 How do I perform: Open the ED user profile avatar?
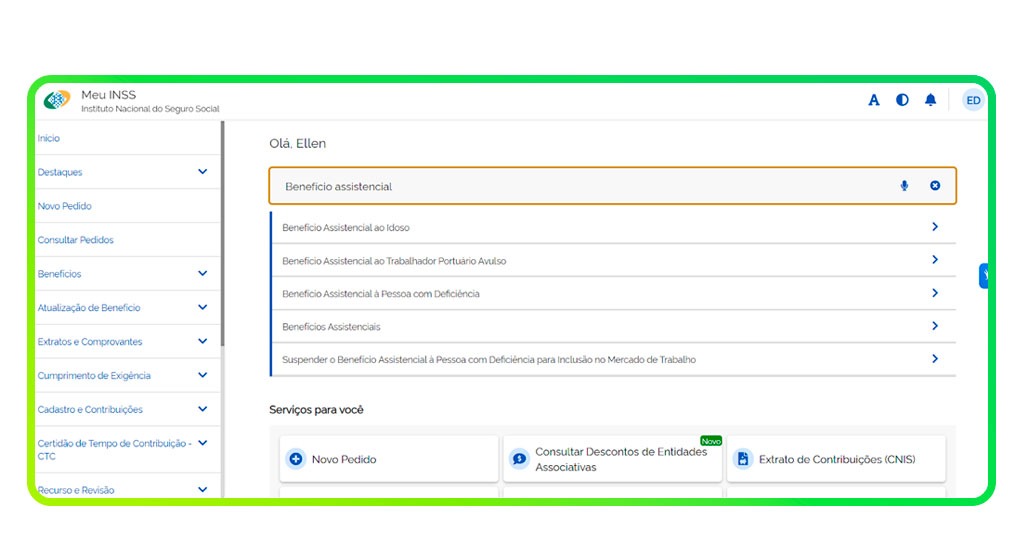click(x=973, y=100)
